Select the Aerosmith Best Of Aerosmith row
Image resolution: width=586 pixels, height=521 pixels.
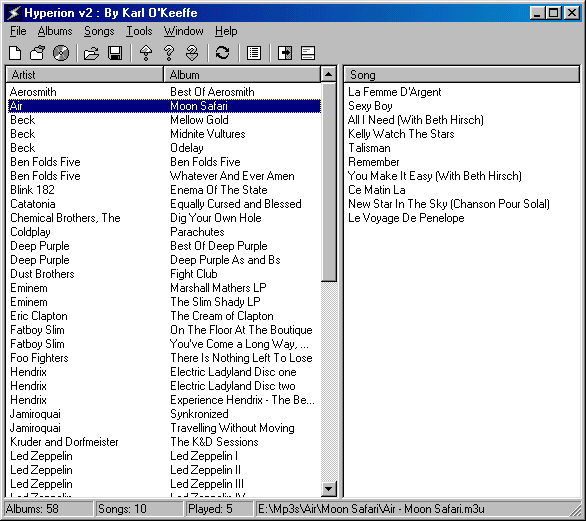coord(164,92)
